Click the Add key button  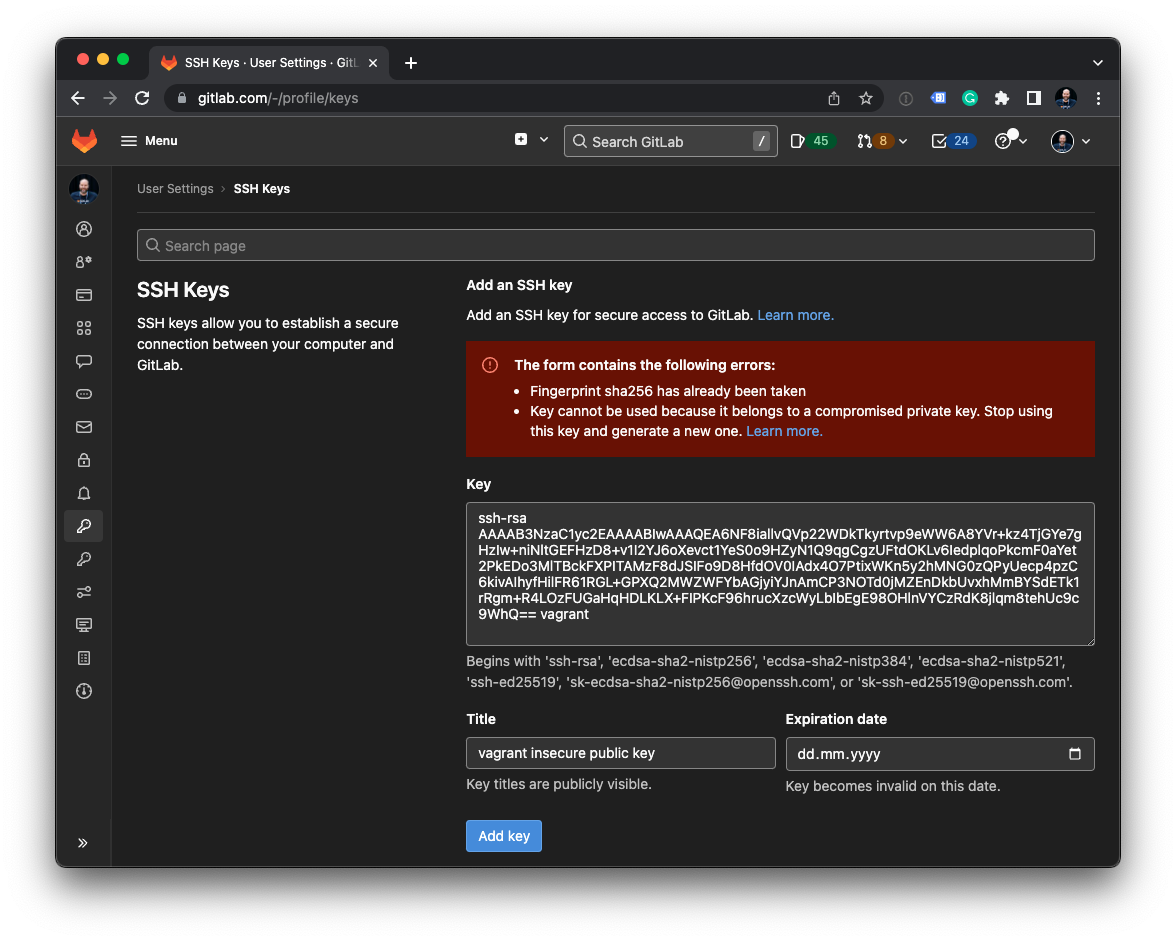[x=503, y=835]
